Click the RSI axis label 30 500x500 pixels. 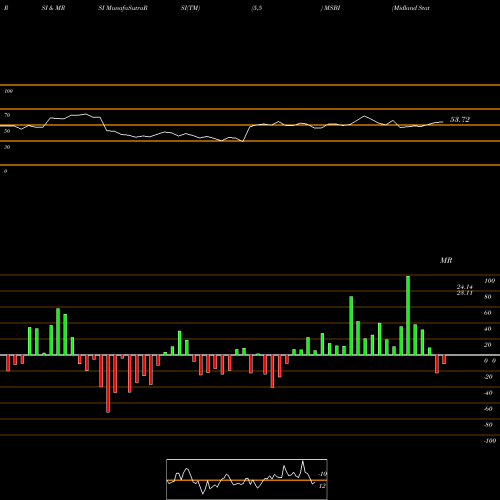[x=7, y=147]
